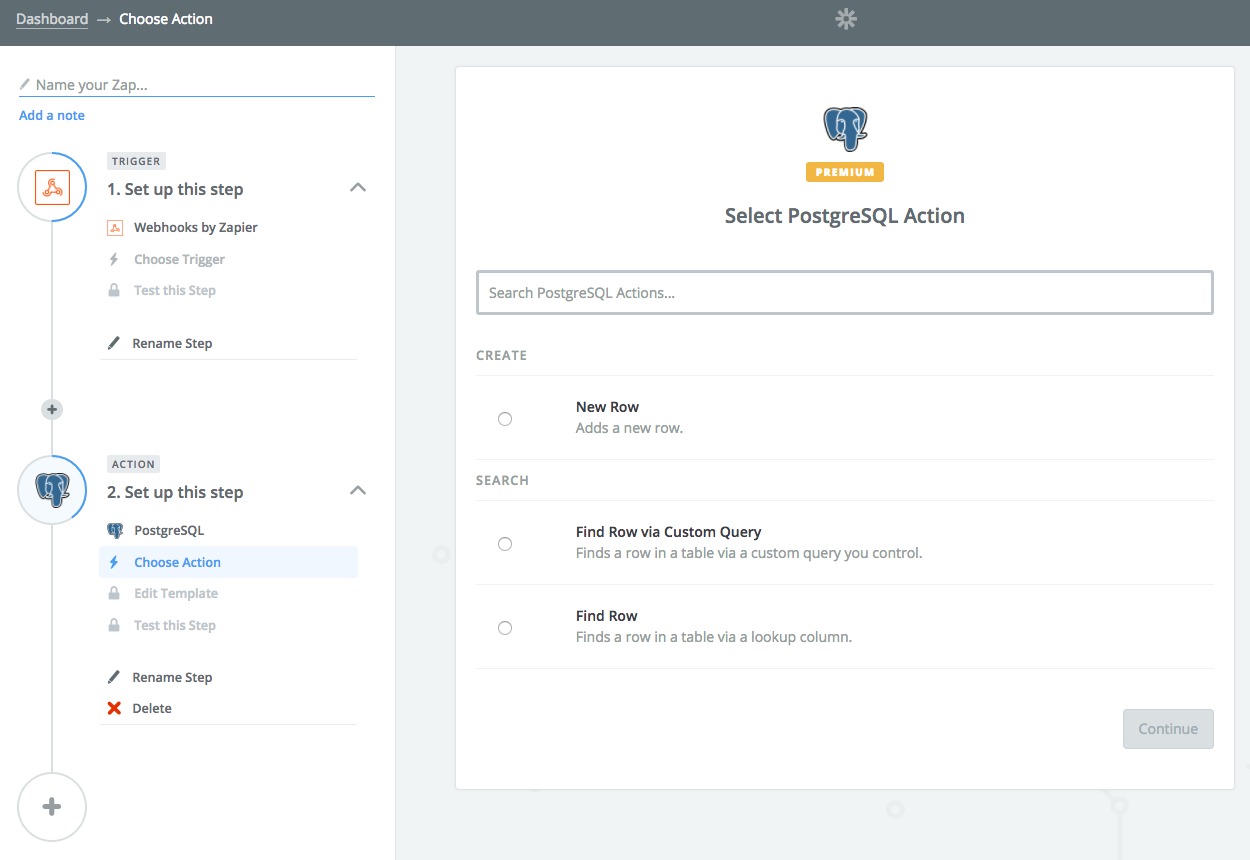Screen dimensions: 1250x860
Task: Click the large Webhooks trigger circle icon
Action: pos(52,187)
